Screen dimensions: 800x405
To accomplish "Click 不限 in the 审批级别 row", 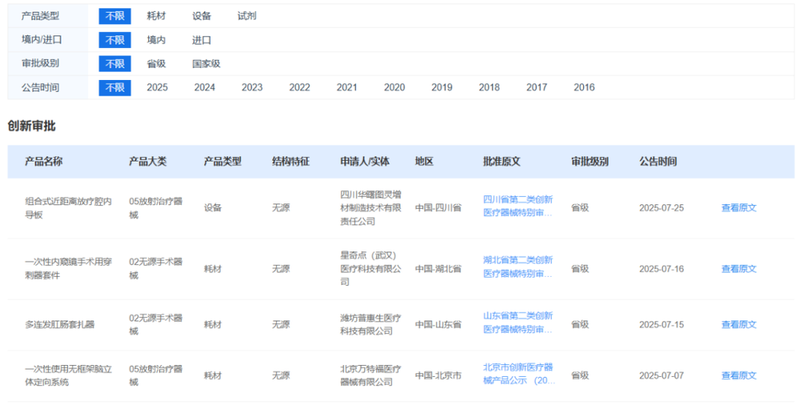I will click(x=115, y=64).
